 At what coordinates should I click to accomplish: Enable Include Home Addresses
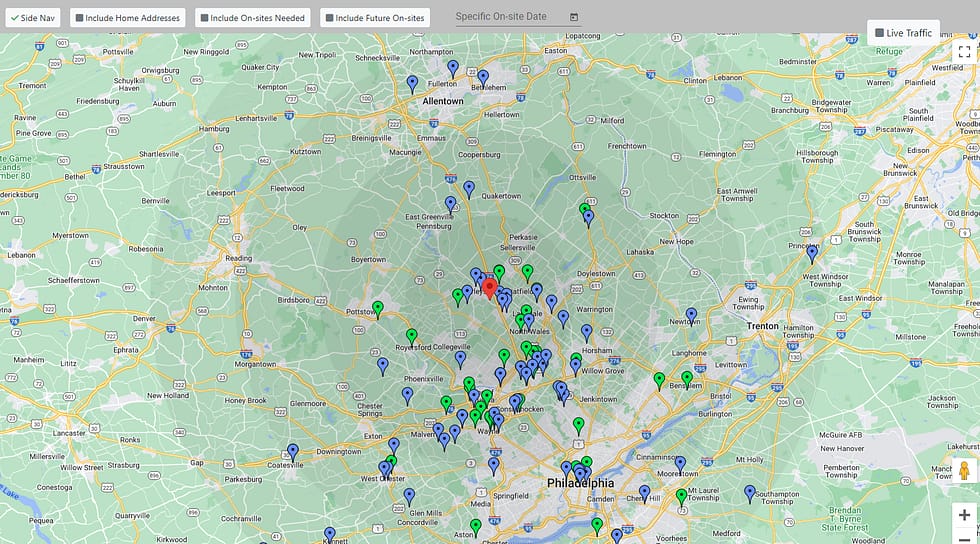(127, 18)
